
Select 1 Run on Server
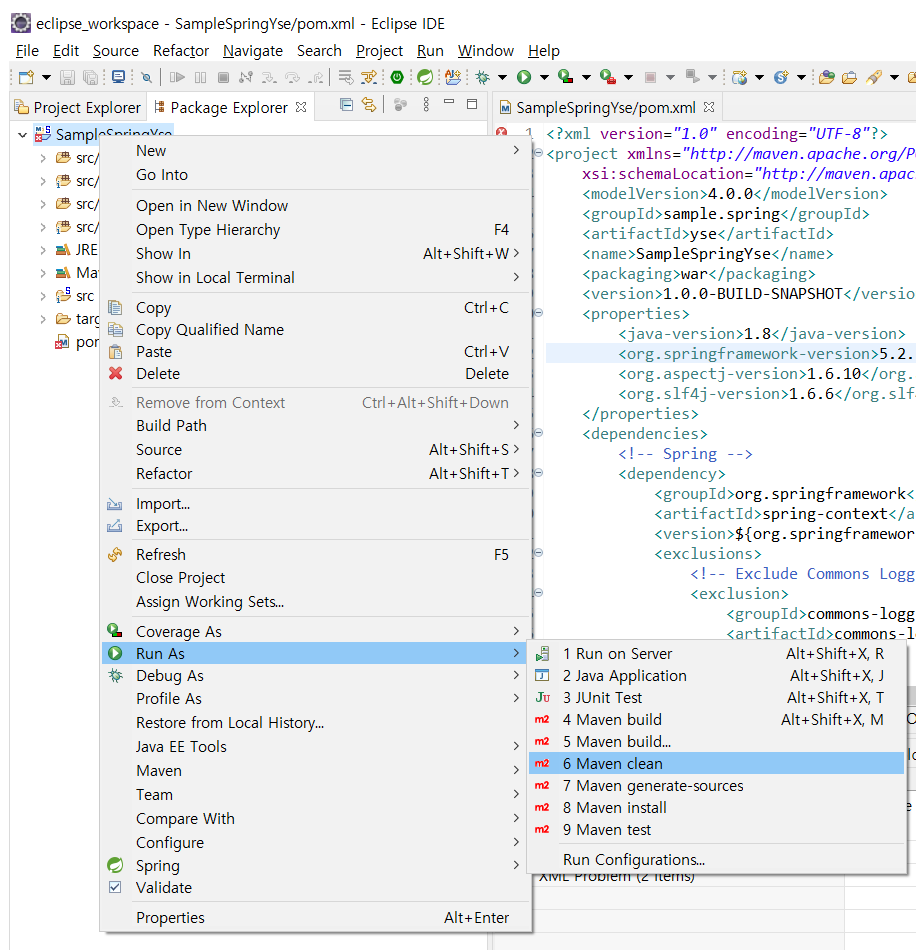(x=717, y=654)
